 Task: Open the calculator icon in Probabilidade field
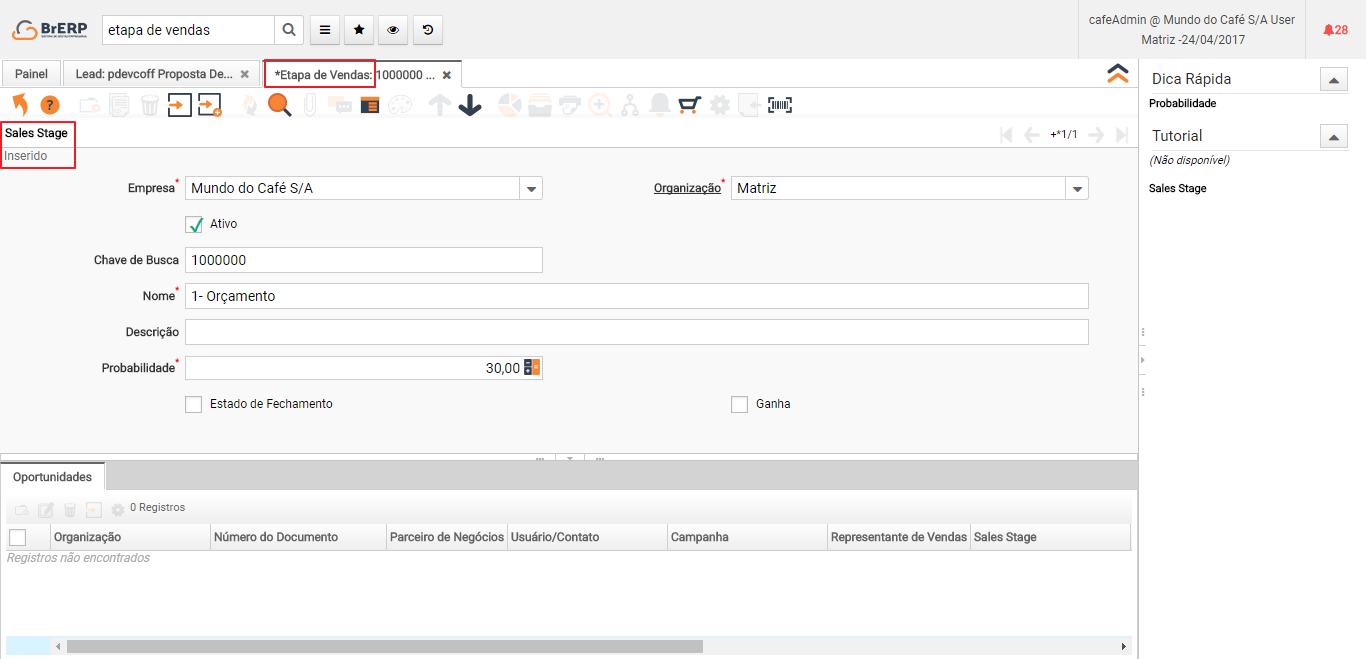pyautogui.click(x=532, y=368)
